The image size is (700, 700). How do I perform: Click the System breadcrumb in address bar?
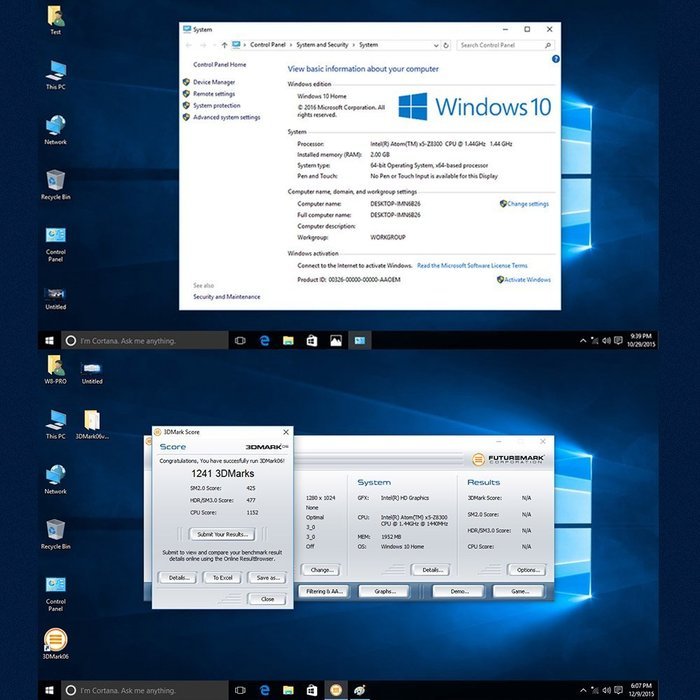click(368, 45)
